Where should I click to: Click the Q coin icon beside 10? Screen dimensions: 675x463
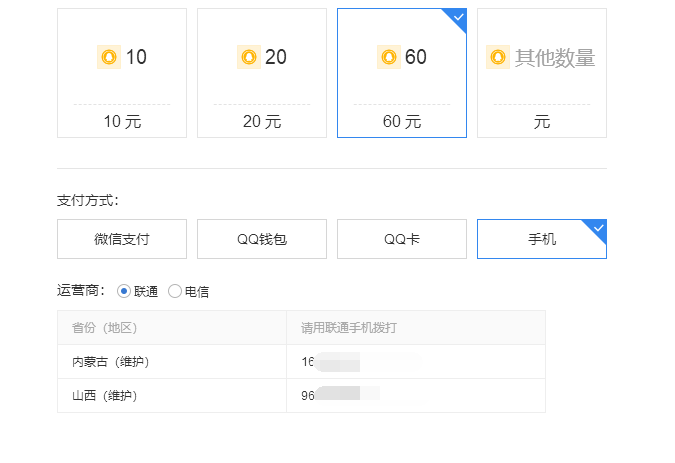pos(109,57)
